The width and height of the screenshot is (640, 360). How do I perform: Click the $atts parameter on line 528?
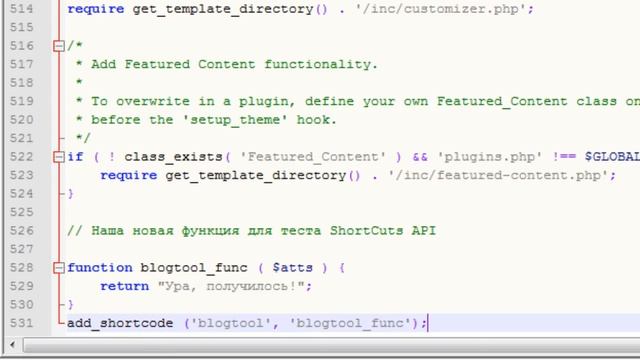(292, 268)
